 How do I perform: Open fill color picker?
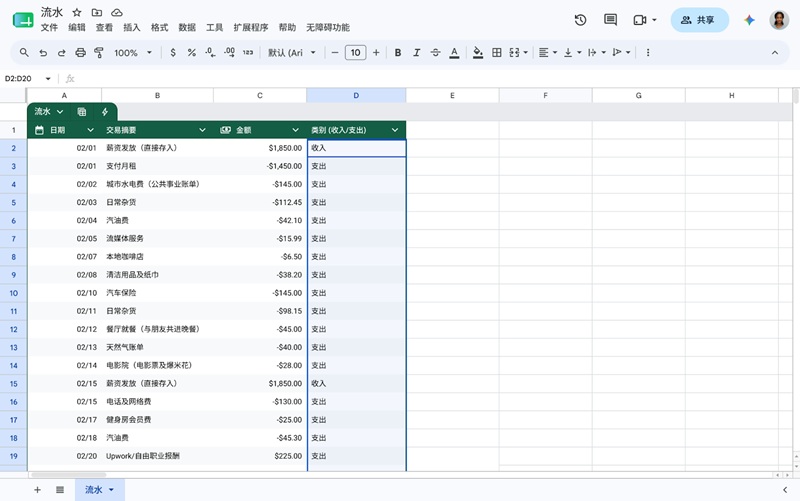pos(478,53)
